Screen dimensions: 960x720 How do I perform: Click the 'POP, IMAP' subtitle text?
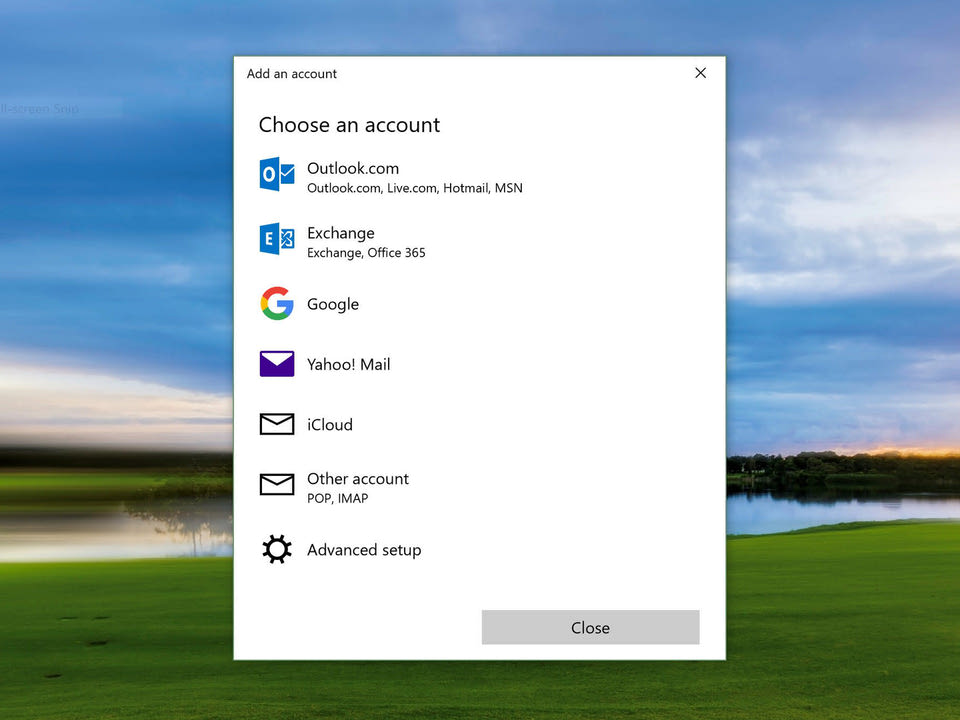coord(337,498)
